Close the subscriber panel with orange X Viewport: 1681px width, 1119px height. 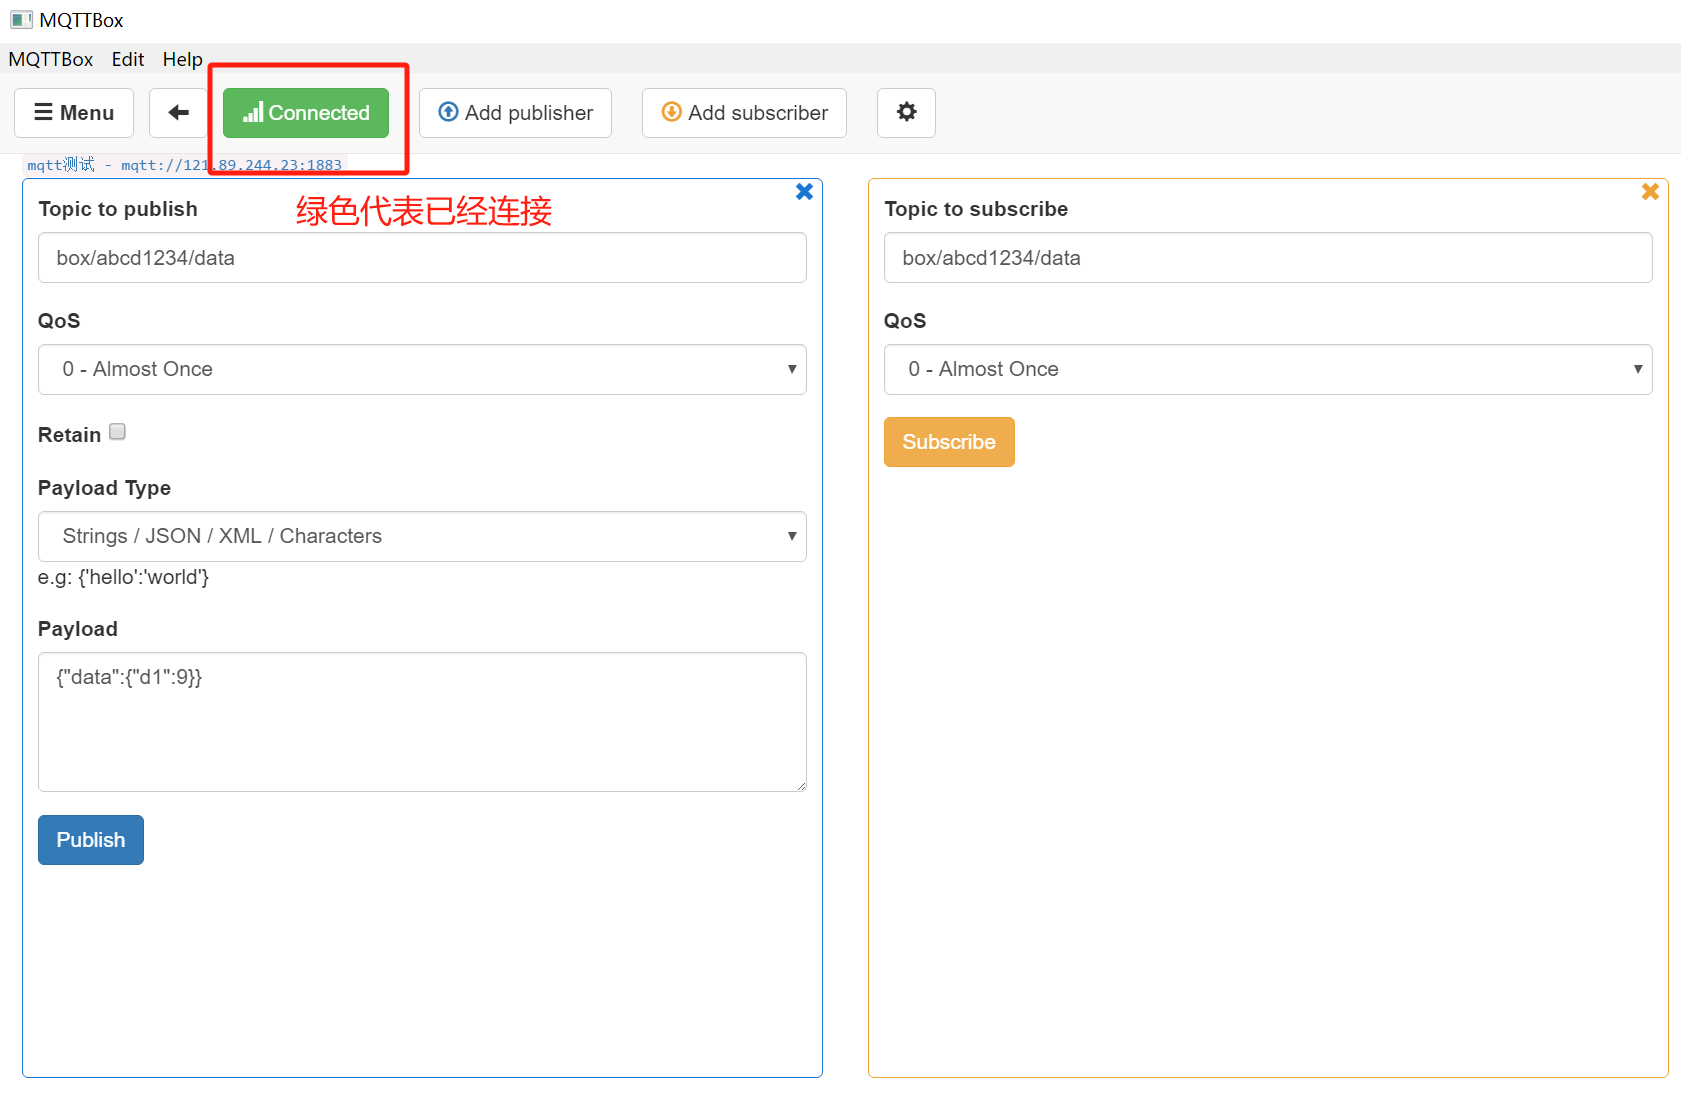tap(1650, 191)
